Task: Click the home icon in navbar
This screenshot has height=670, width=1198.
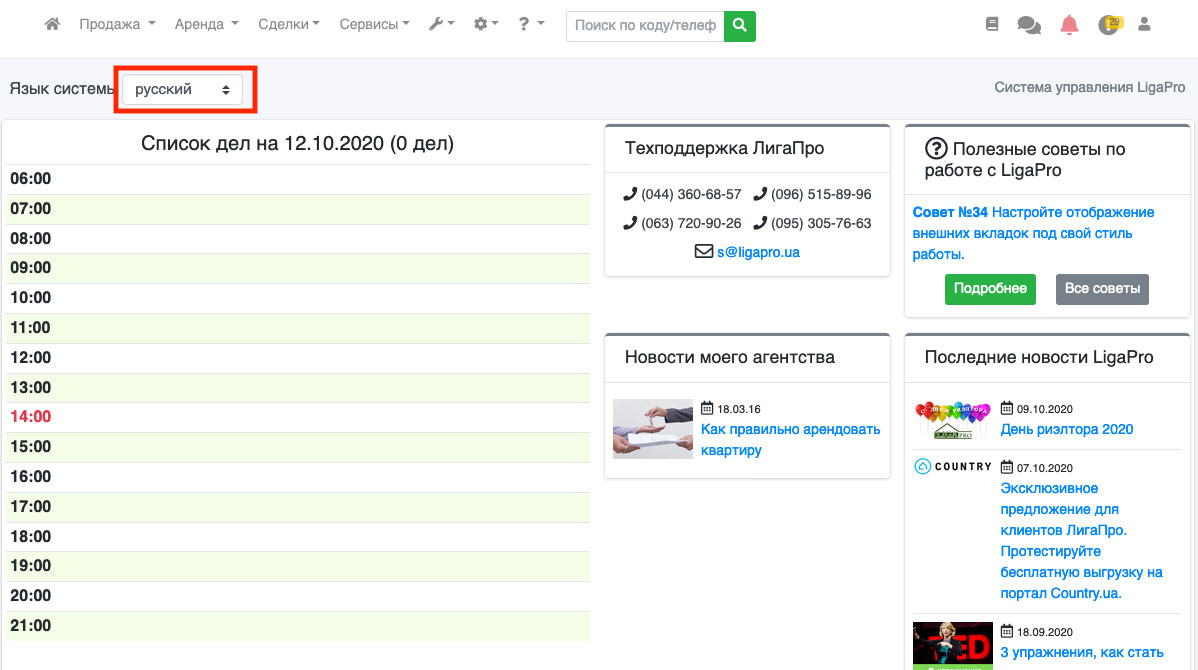Action: point(53,25)
